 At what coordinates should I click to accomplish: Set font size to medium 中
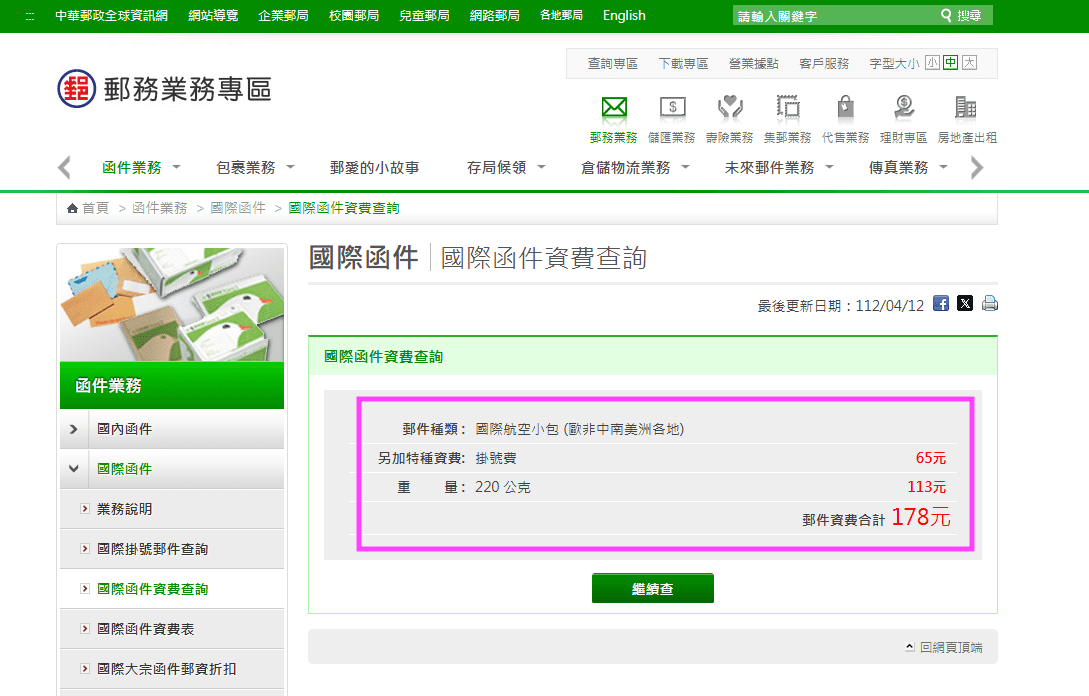(951, 63)
